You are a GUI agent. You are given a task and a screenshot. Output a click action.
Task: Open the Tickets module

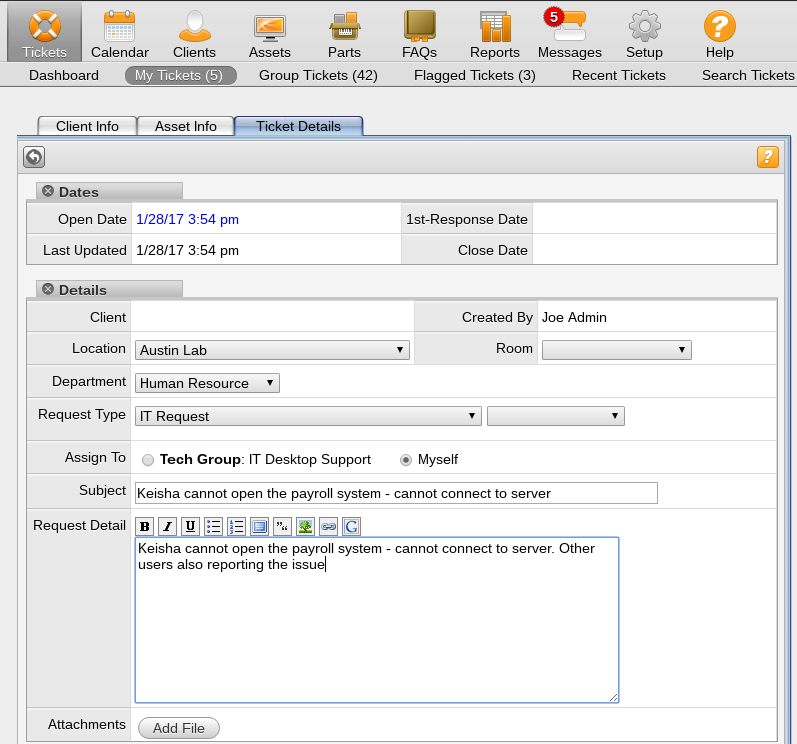coord(45,34)
